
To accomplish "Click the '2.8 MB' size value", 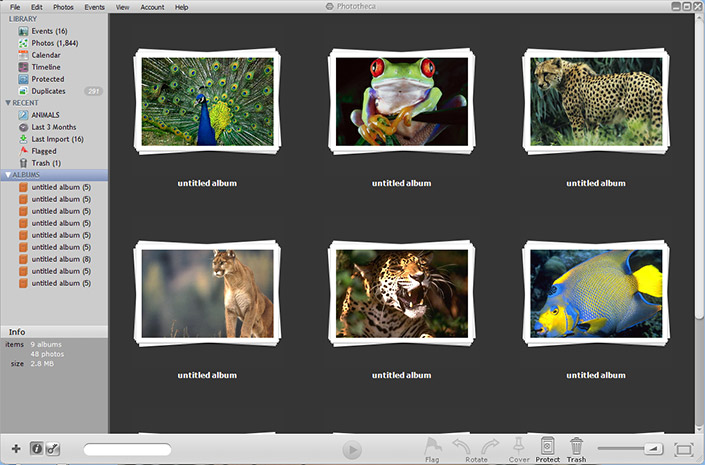I will pos(42,363).
